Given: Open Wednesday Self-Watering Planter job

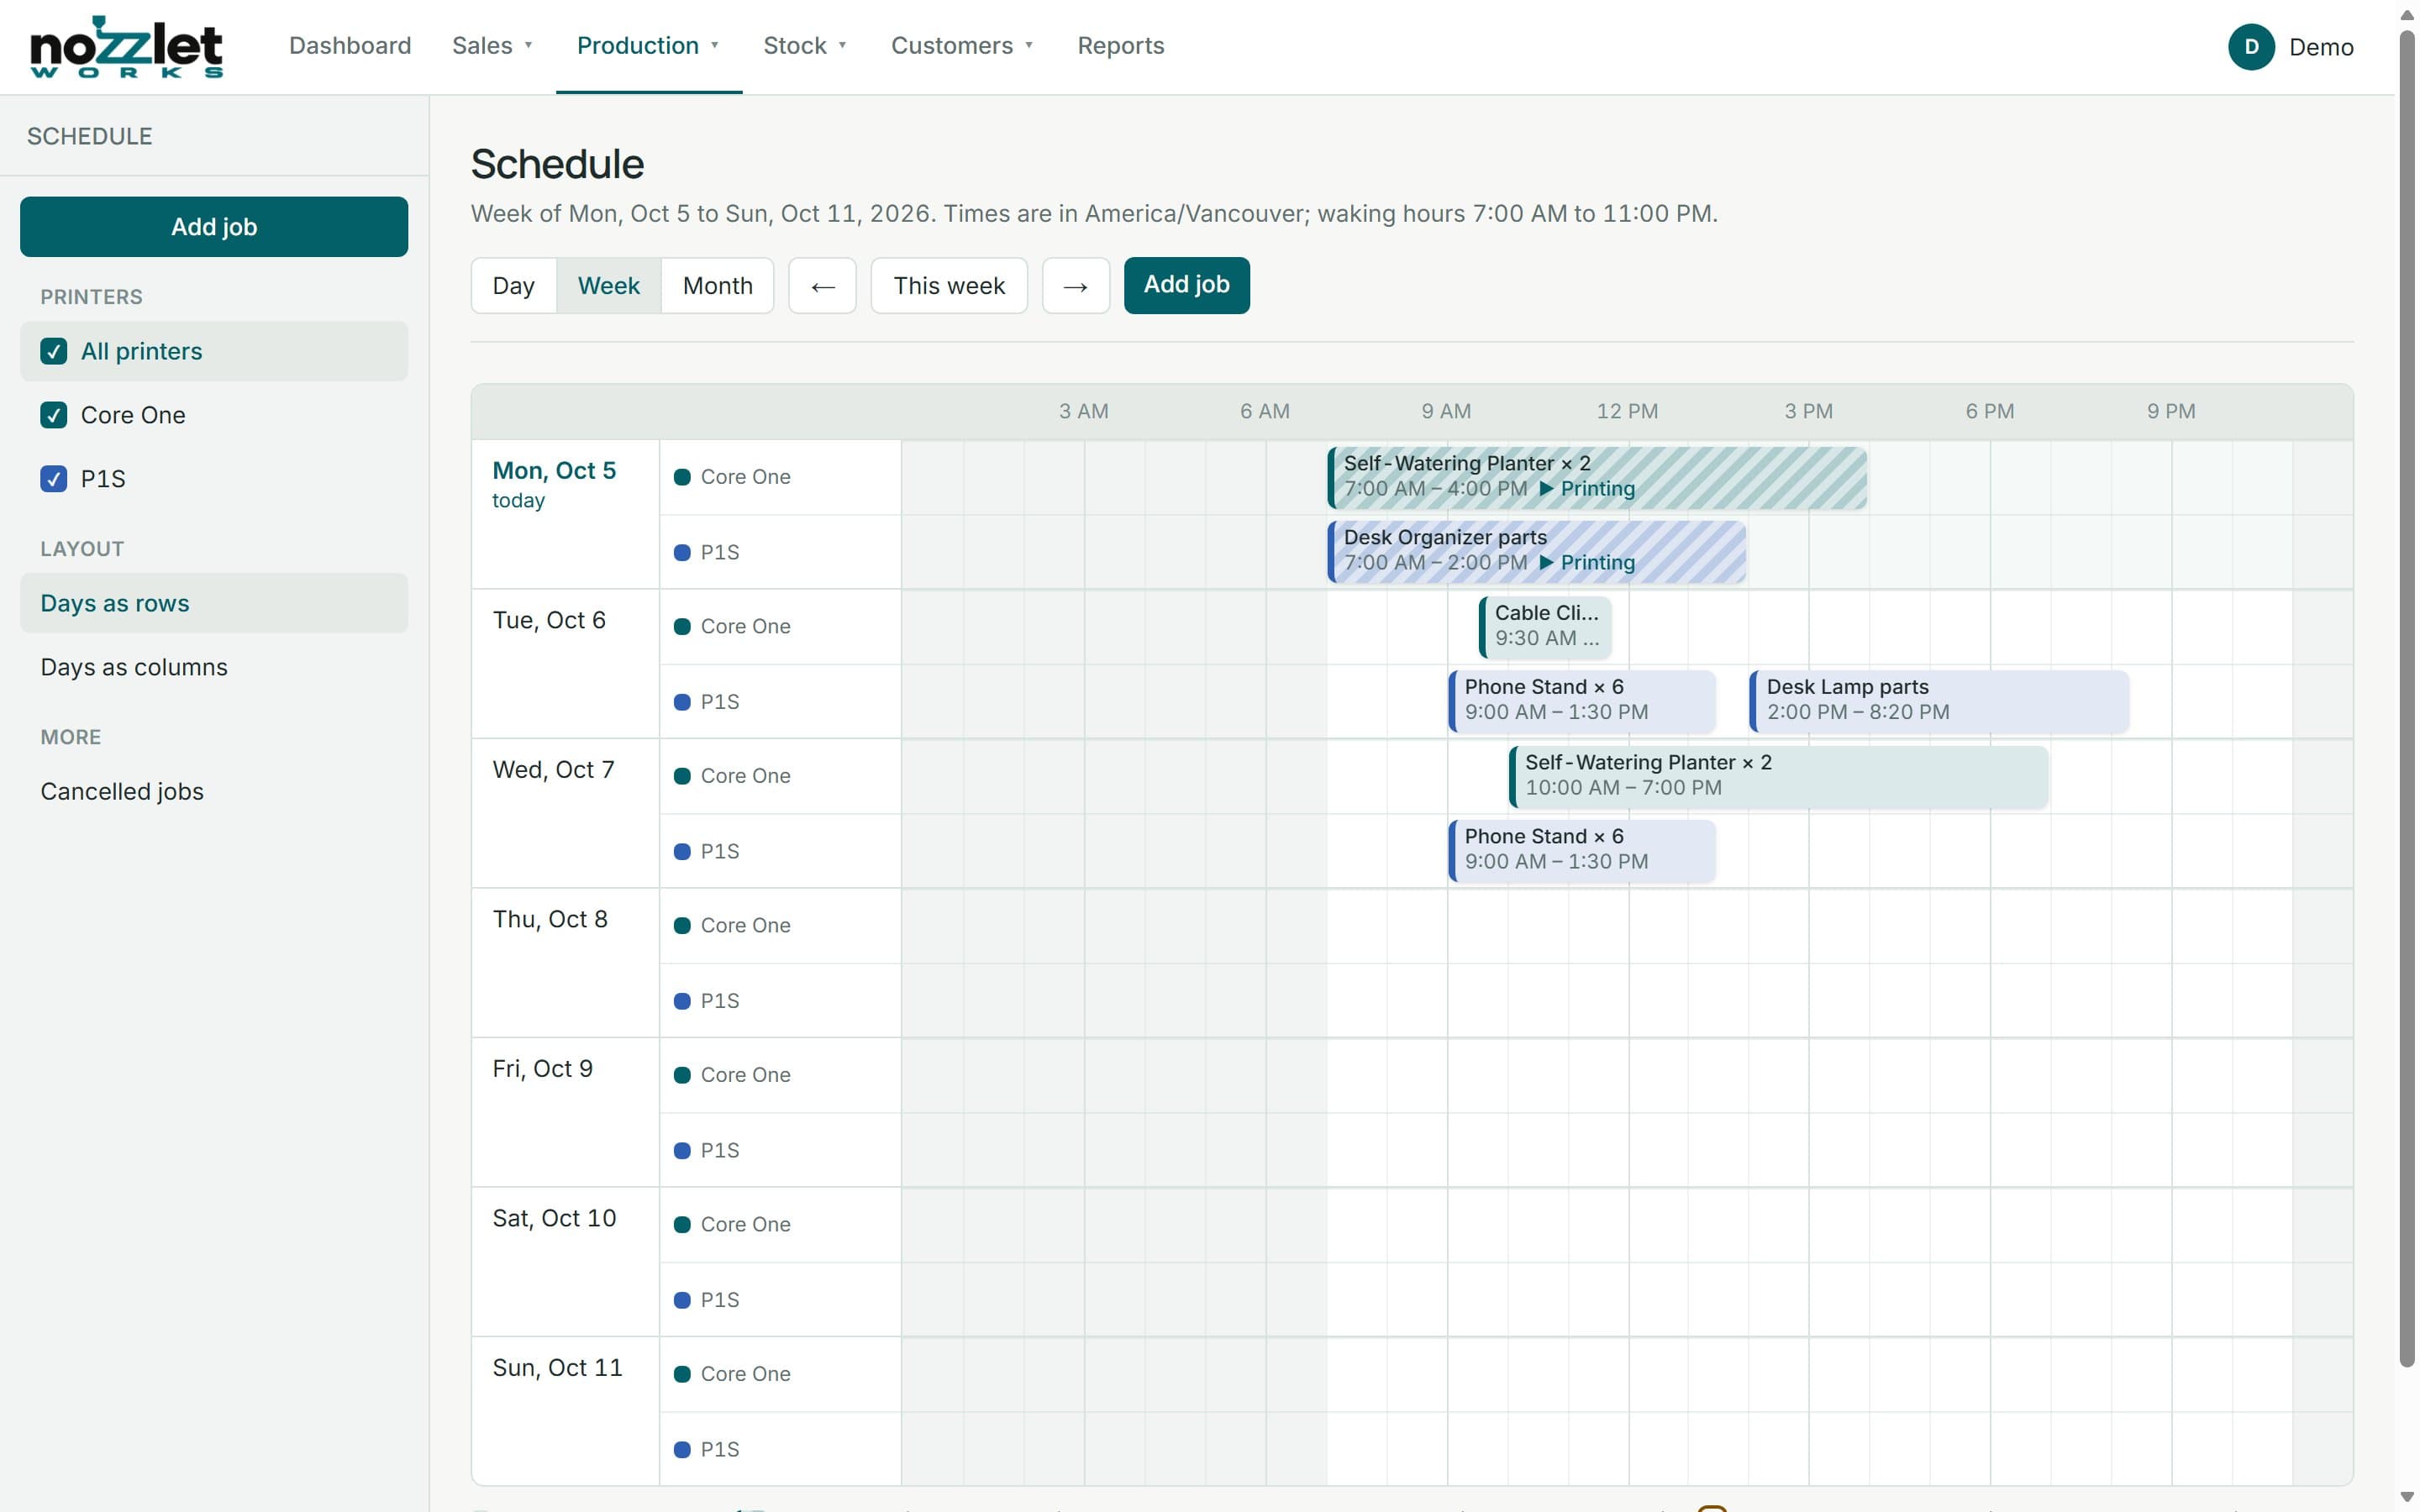Looking at the screenshot, I should pos(1778,776).
